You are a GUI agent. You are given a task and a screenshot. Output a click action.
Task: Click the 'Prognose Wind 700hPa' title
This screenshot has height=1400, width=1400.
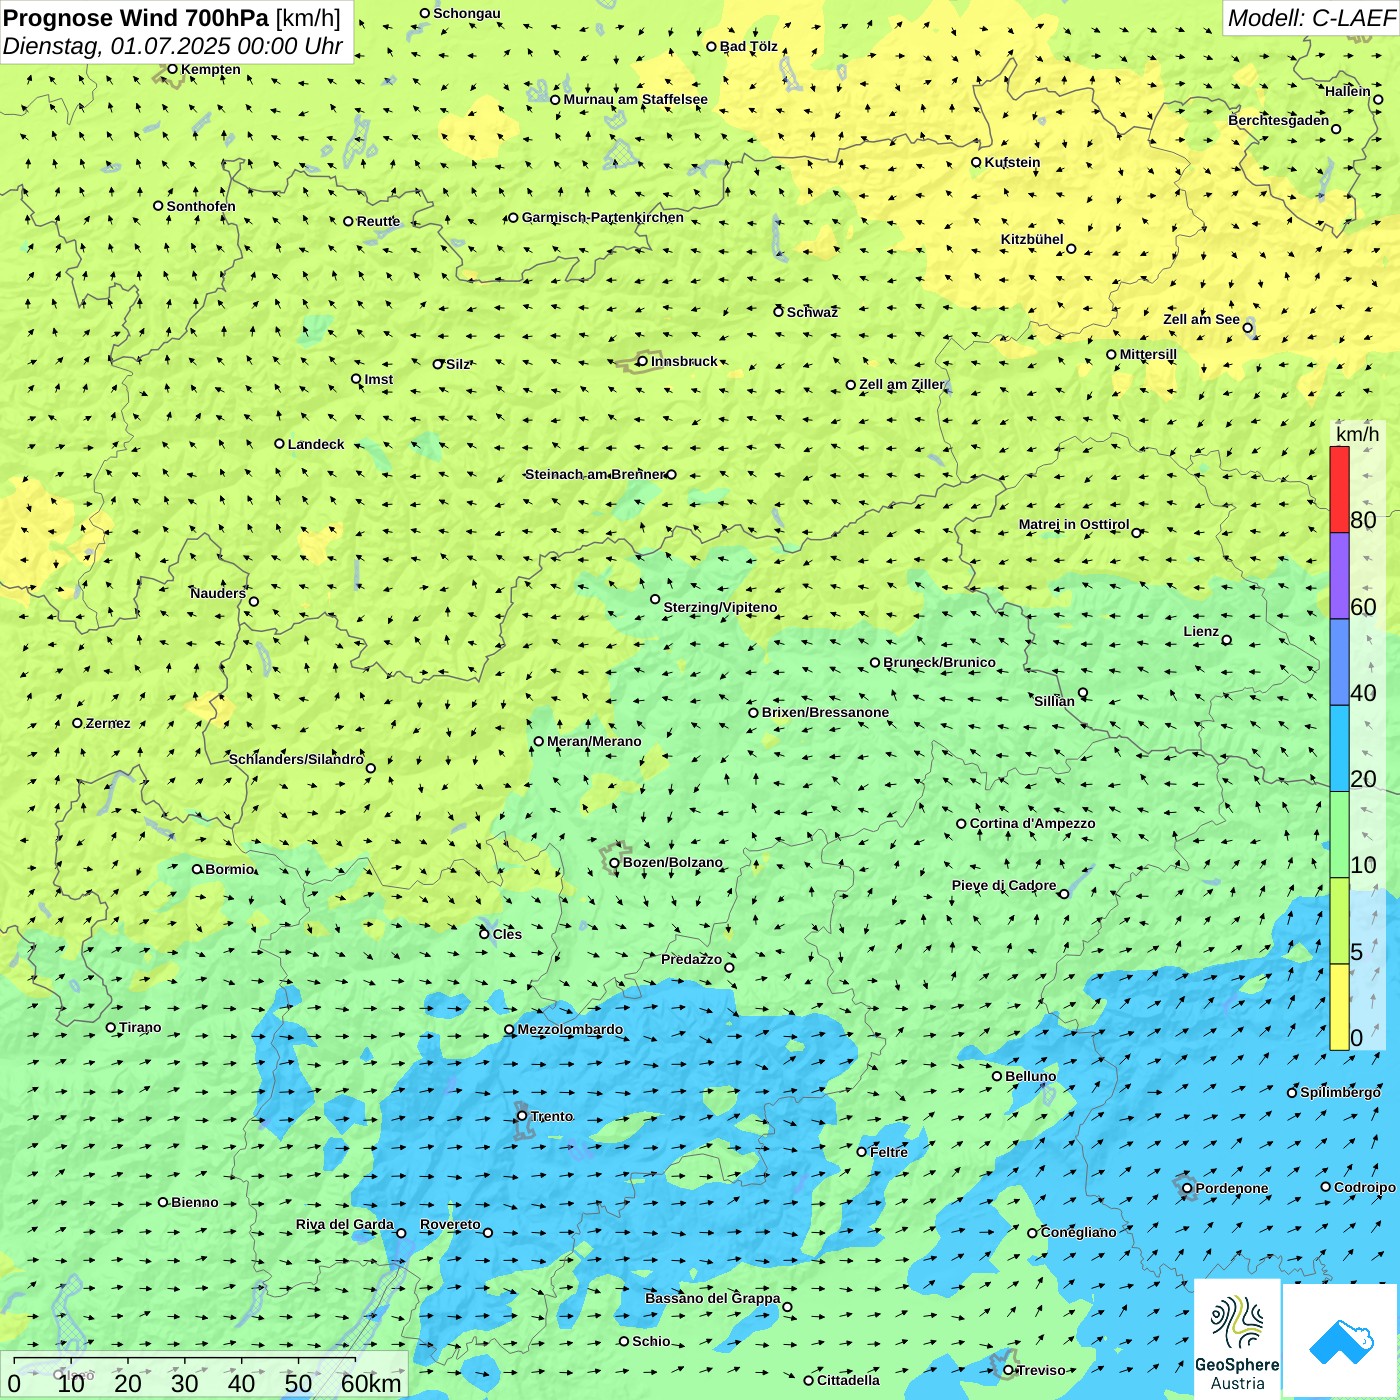[136, 18]
